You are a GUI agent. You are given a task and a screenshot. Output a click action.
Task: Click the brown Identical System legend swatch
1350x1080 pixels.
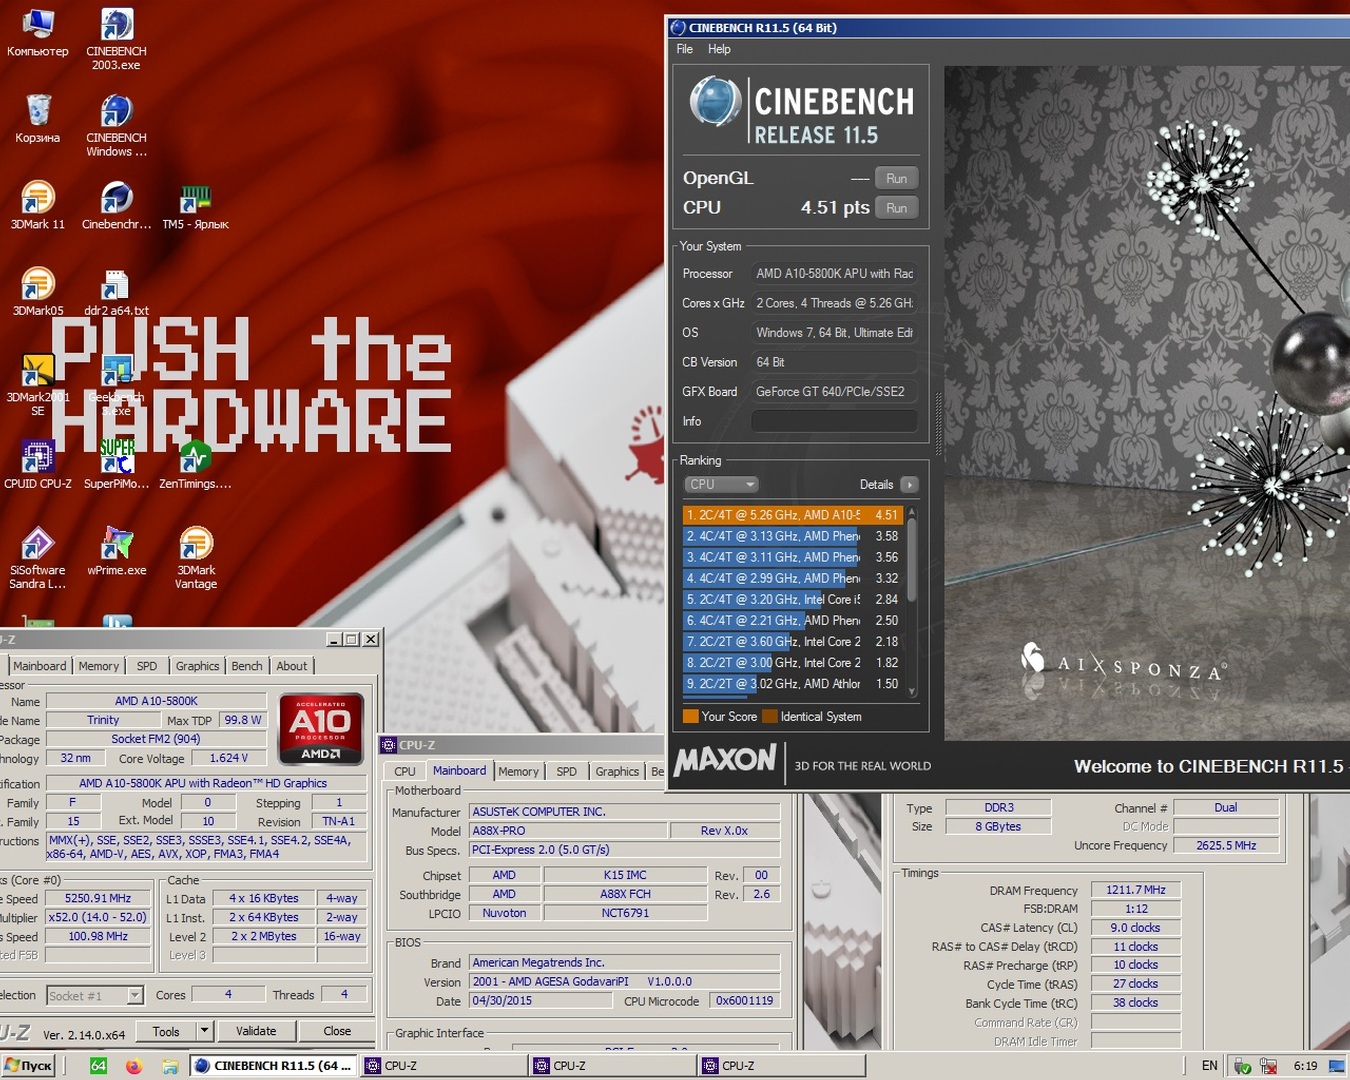tap(769, 716)
